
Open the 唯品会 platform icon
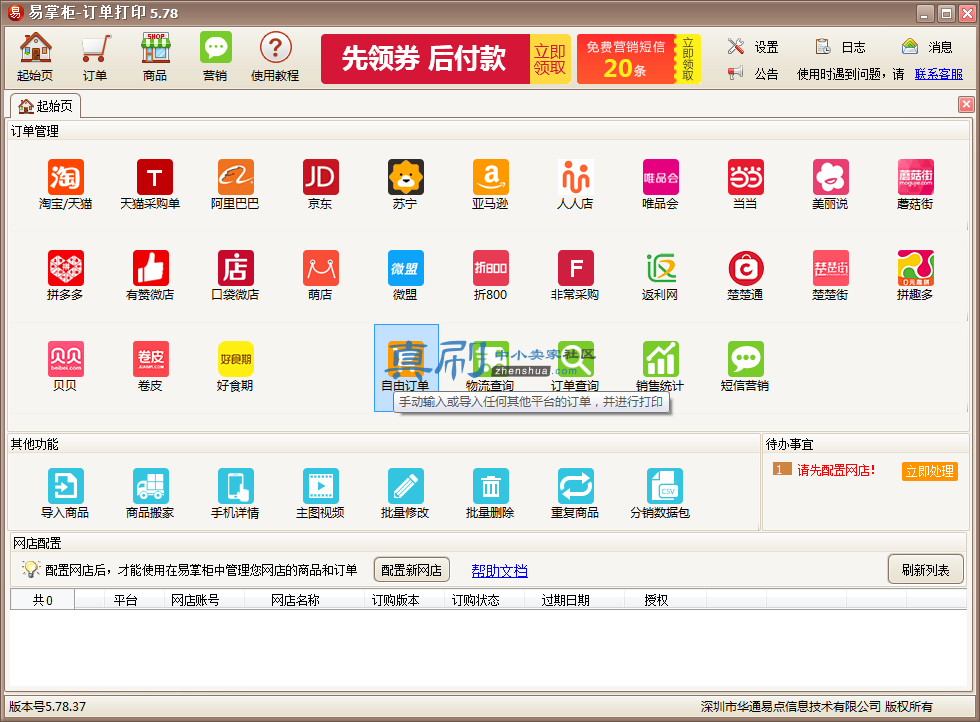(x=660, y=184)
